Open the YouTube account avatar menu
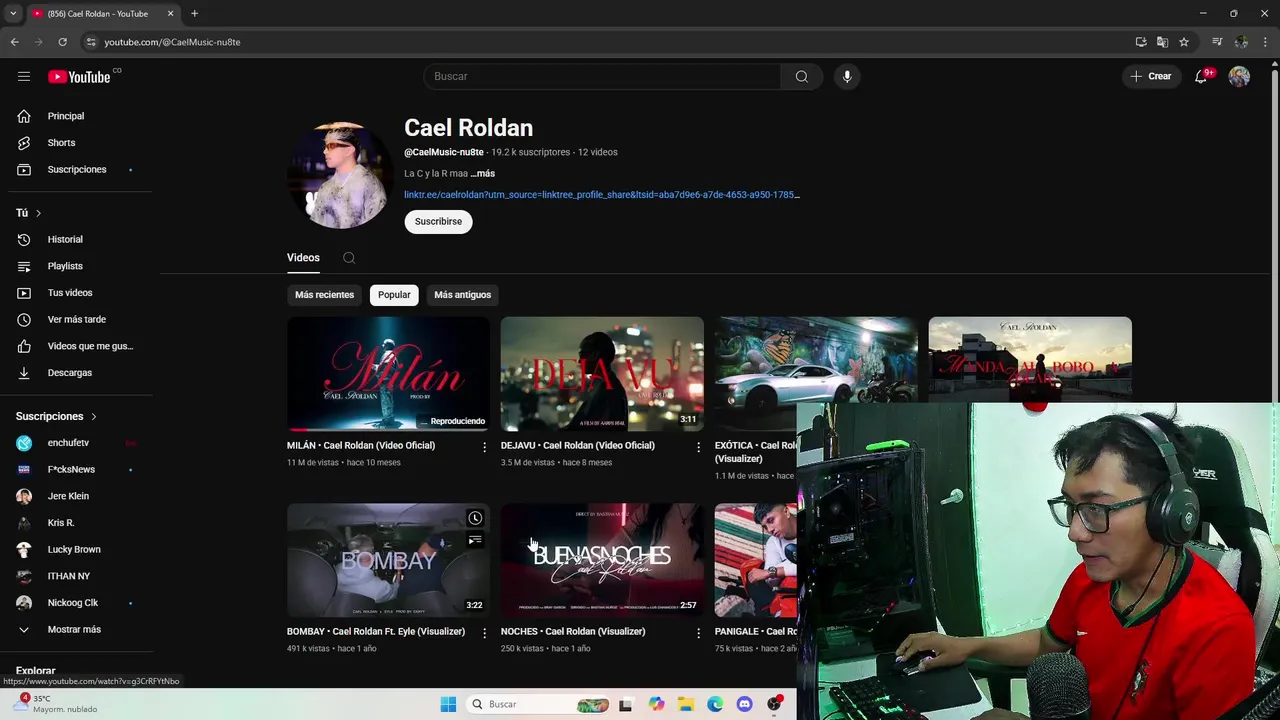1280x720 pixels. pos(1239,76)
